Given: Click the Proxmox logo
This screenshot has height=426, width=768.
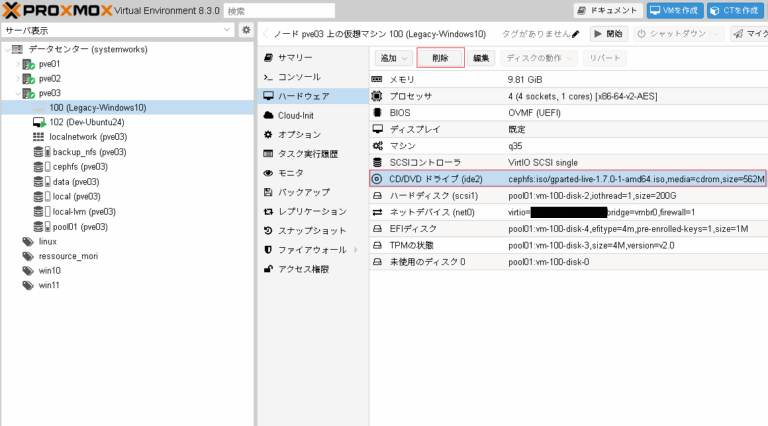Looking at the screenshot, I should pyautogui.click(x=57, y=10).
